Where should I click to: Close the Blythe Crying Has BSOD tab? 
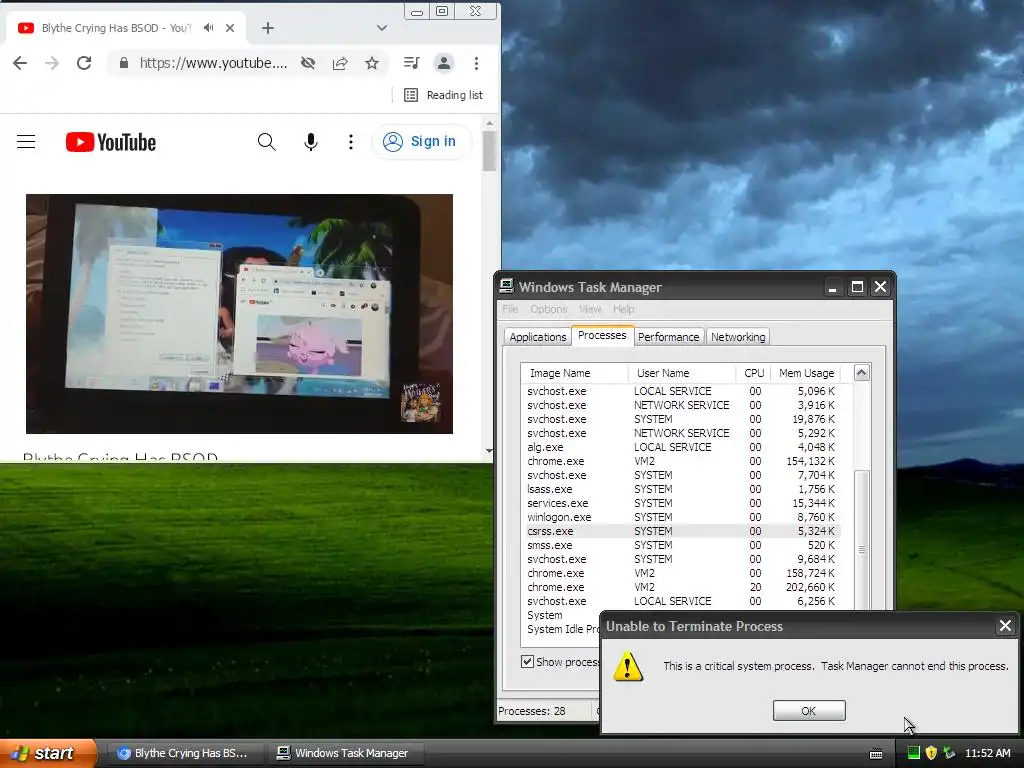[x=230, y=28]
